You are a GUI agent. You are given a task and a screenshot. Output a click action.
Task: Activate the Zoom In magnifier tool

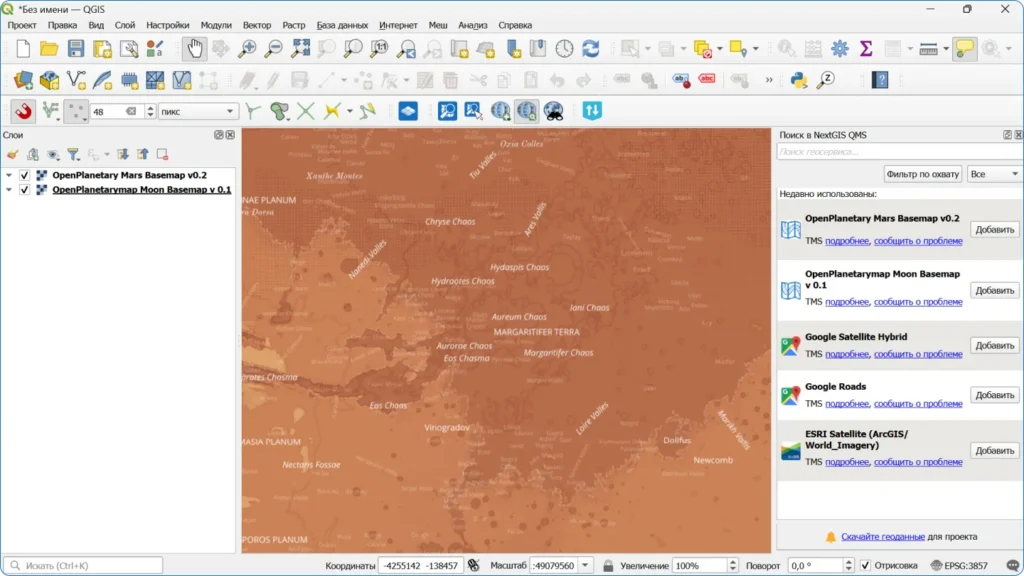[248, 49]
